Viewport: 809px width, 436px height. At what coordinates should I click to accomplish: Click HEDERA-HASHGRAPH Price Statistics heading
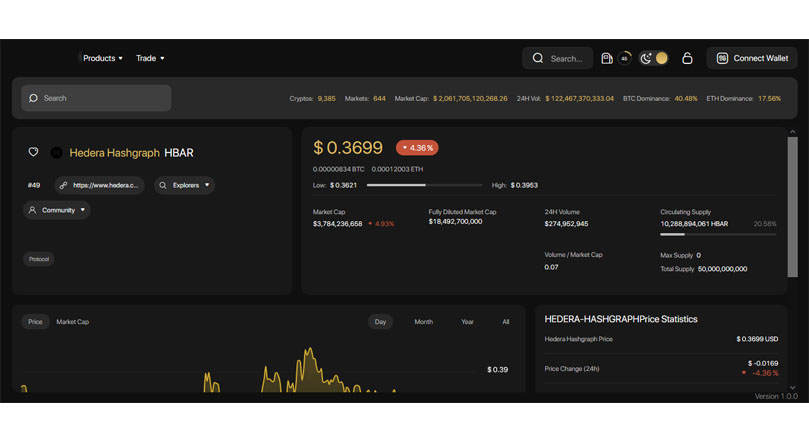(x=621, y=319)
